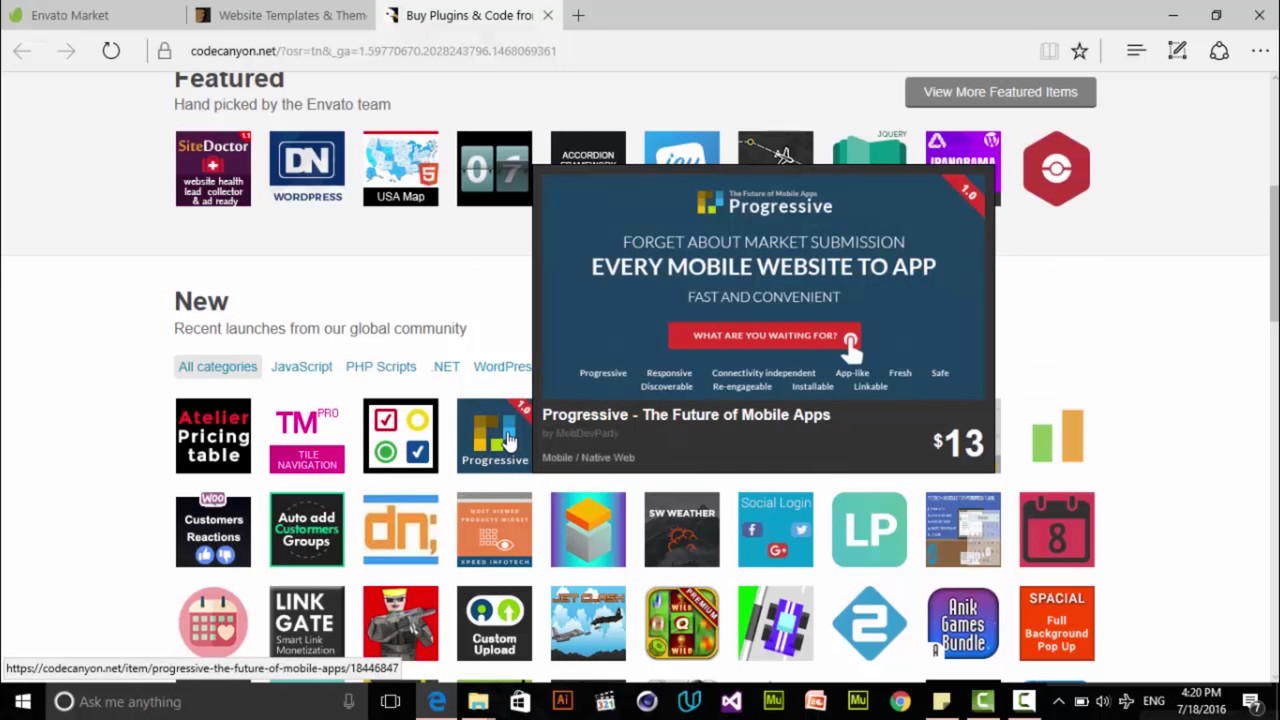Refresh the current page
This screenshot has height=720, width=1280.
click(x=111, y=51)
